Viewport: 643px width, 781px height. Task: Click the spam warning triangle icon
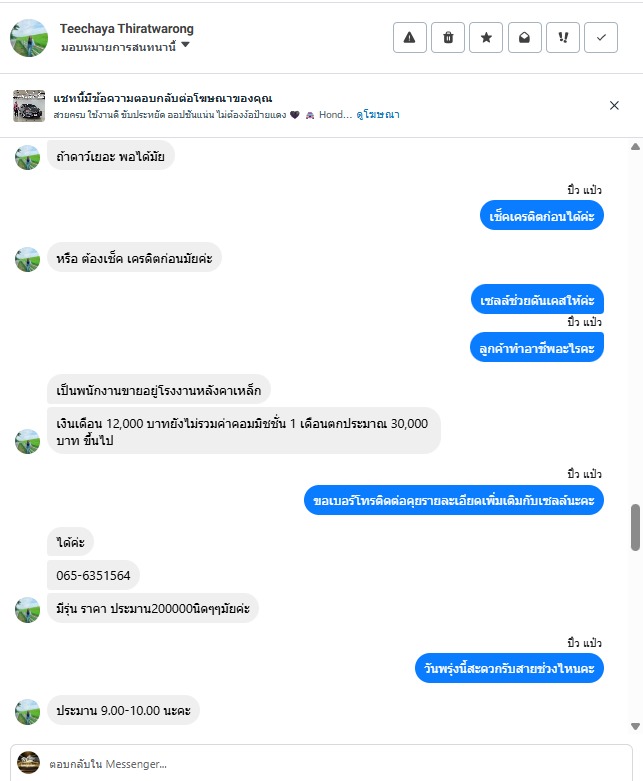tap(409, 37)
